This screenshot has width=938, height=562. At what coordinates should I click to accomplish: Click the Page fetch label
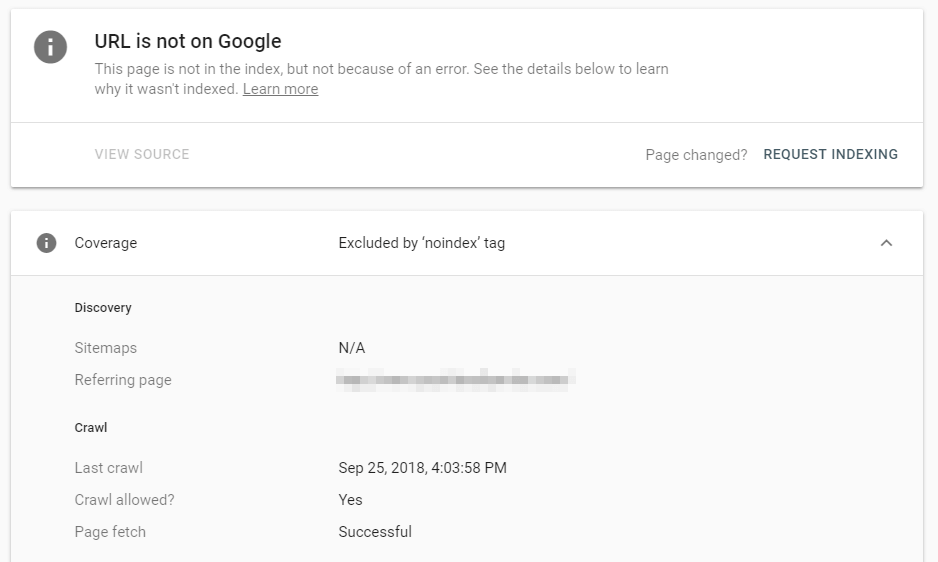point(110,532)
